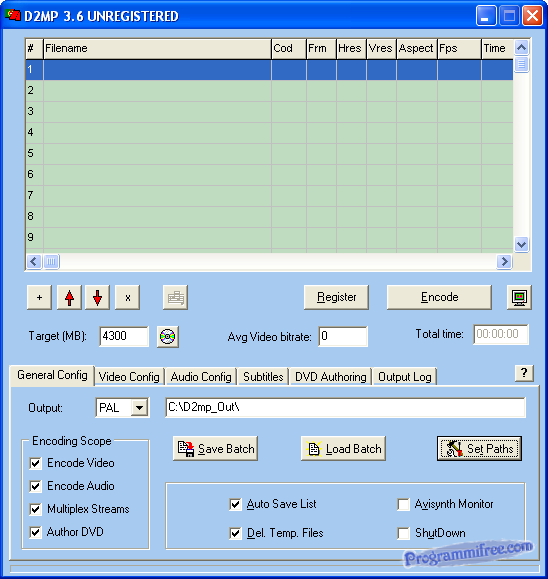Enable Avisynth Monitor
Image resolution: width=548 pixels, height=579 pixels.
click(404, 504)
